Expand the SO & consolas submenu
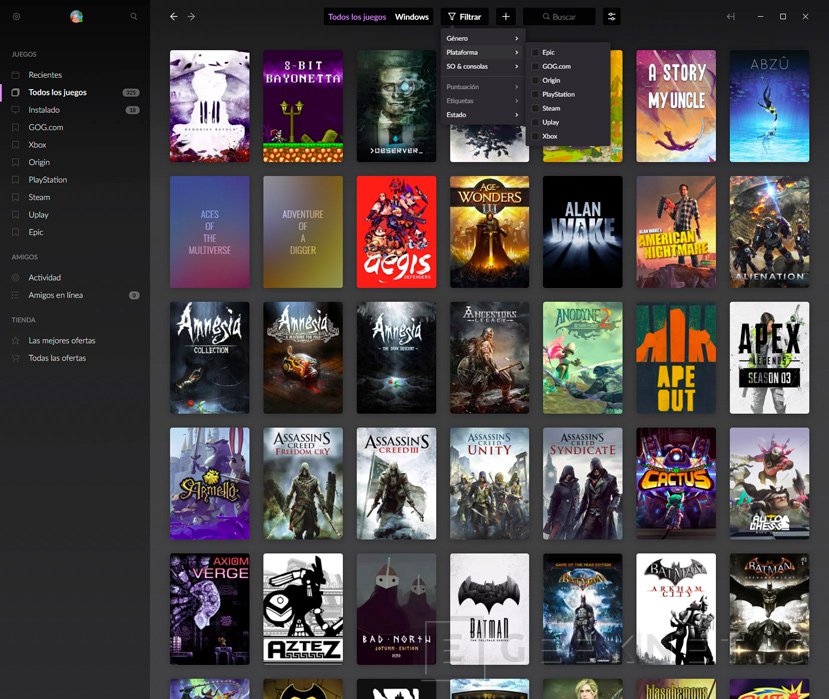 (483, 66)
